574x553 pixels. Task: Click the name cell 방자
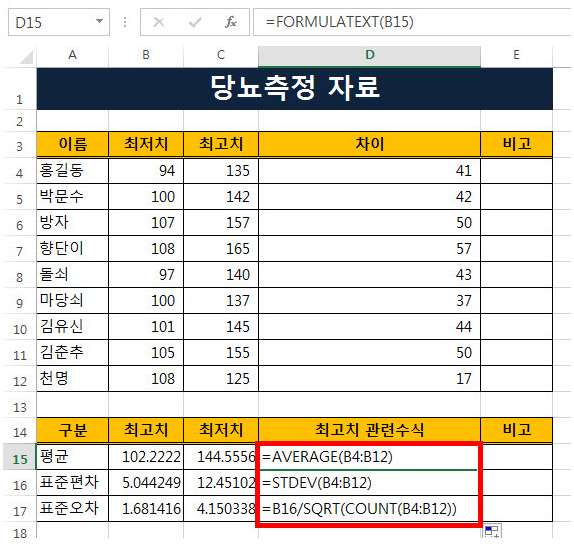pos(72,223)
